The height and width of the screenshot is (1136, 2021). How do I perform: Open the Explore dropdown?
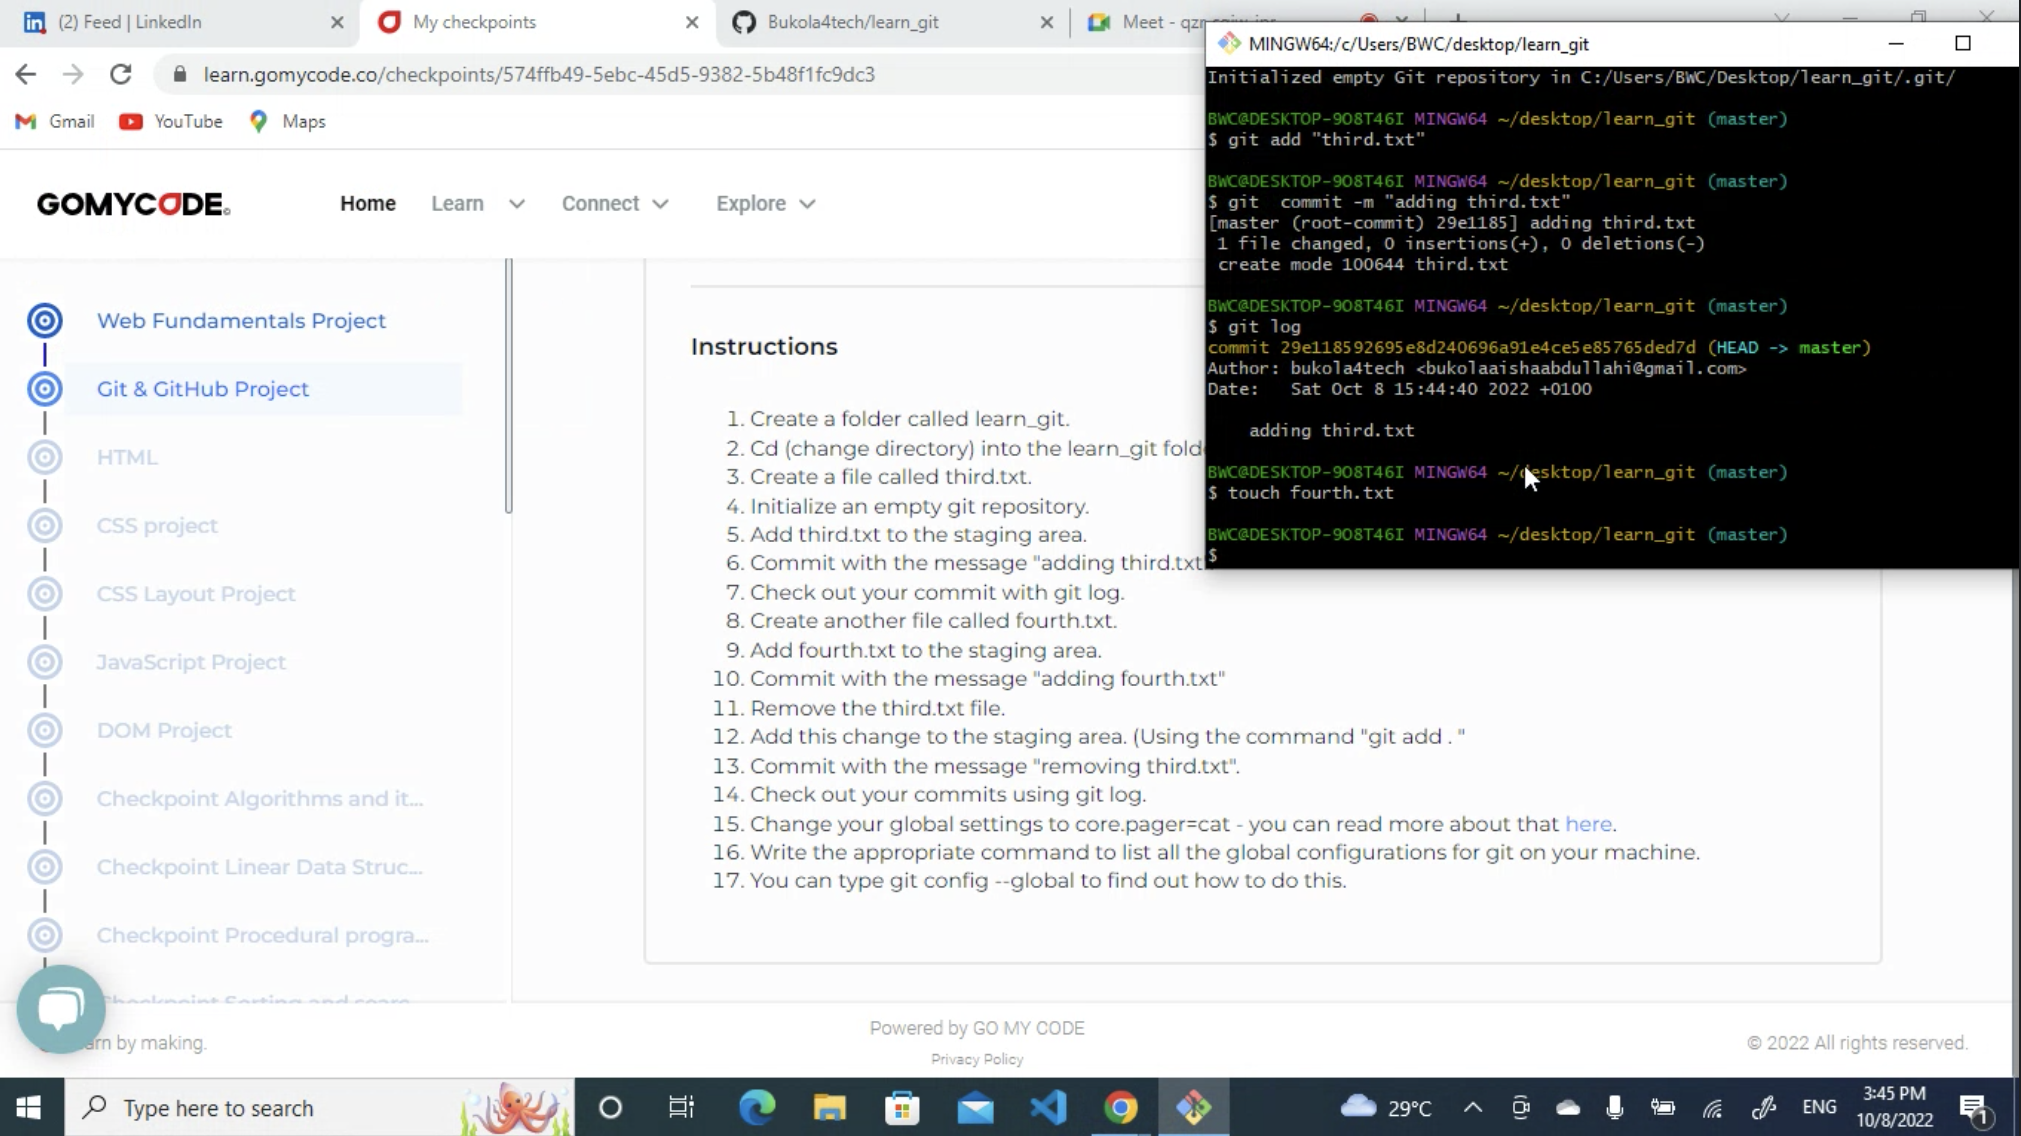click(x=764, y=203)
